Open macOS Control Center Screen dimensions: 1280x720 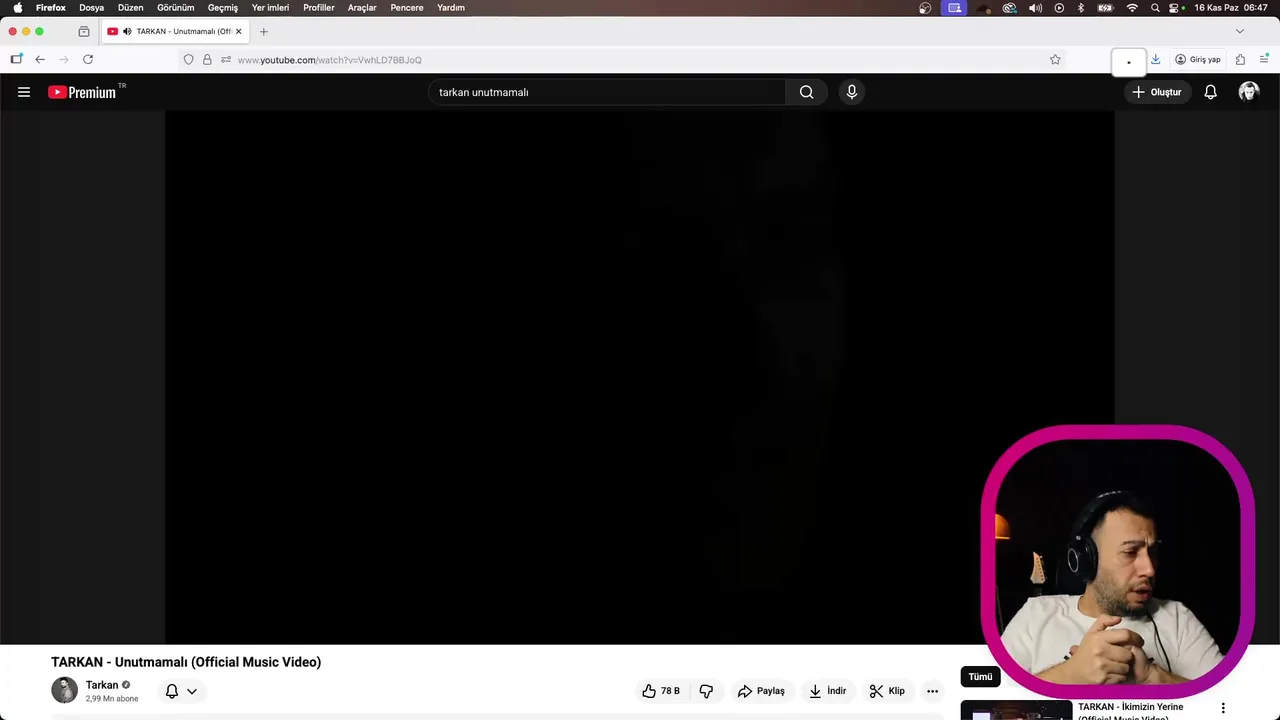[1176, 8]
